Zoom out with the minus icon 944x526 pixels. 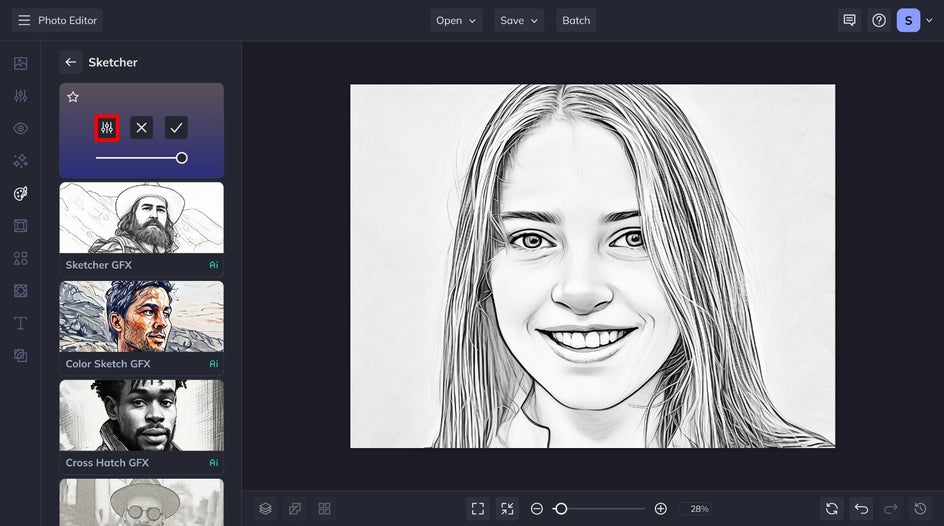coord(537,509)
